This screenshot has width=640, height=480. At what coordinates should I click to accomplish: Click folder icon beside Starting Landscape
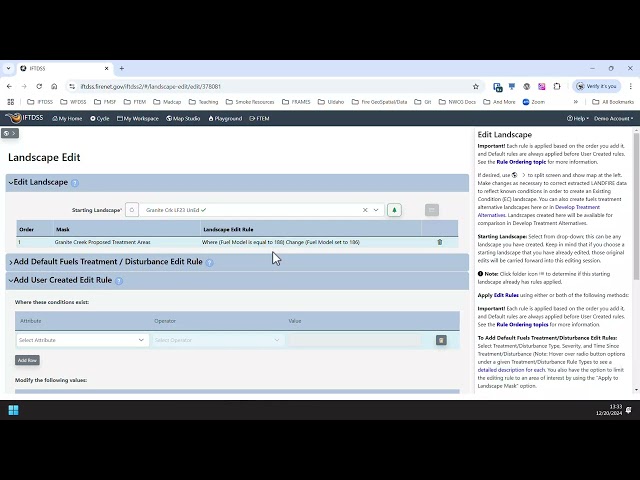click(x=132, y=210)
